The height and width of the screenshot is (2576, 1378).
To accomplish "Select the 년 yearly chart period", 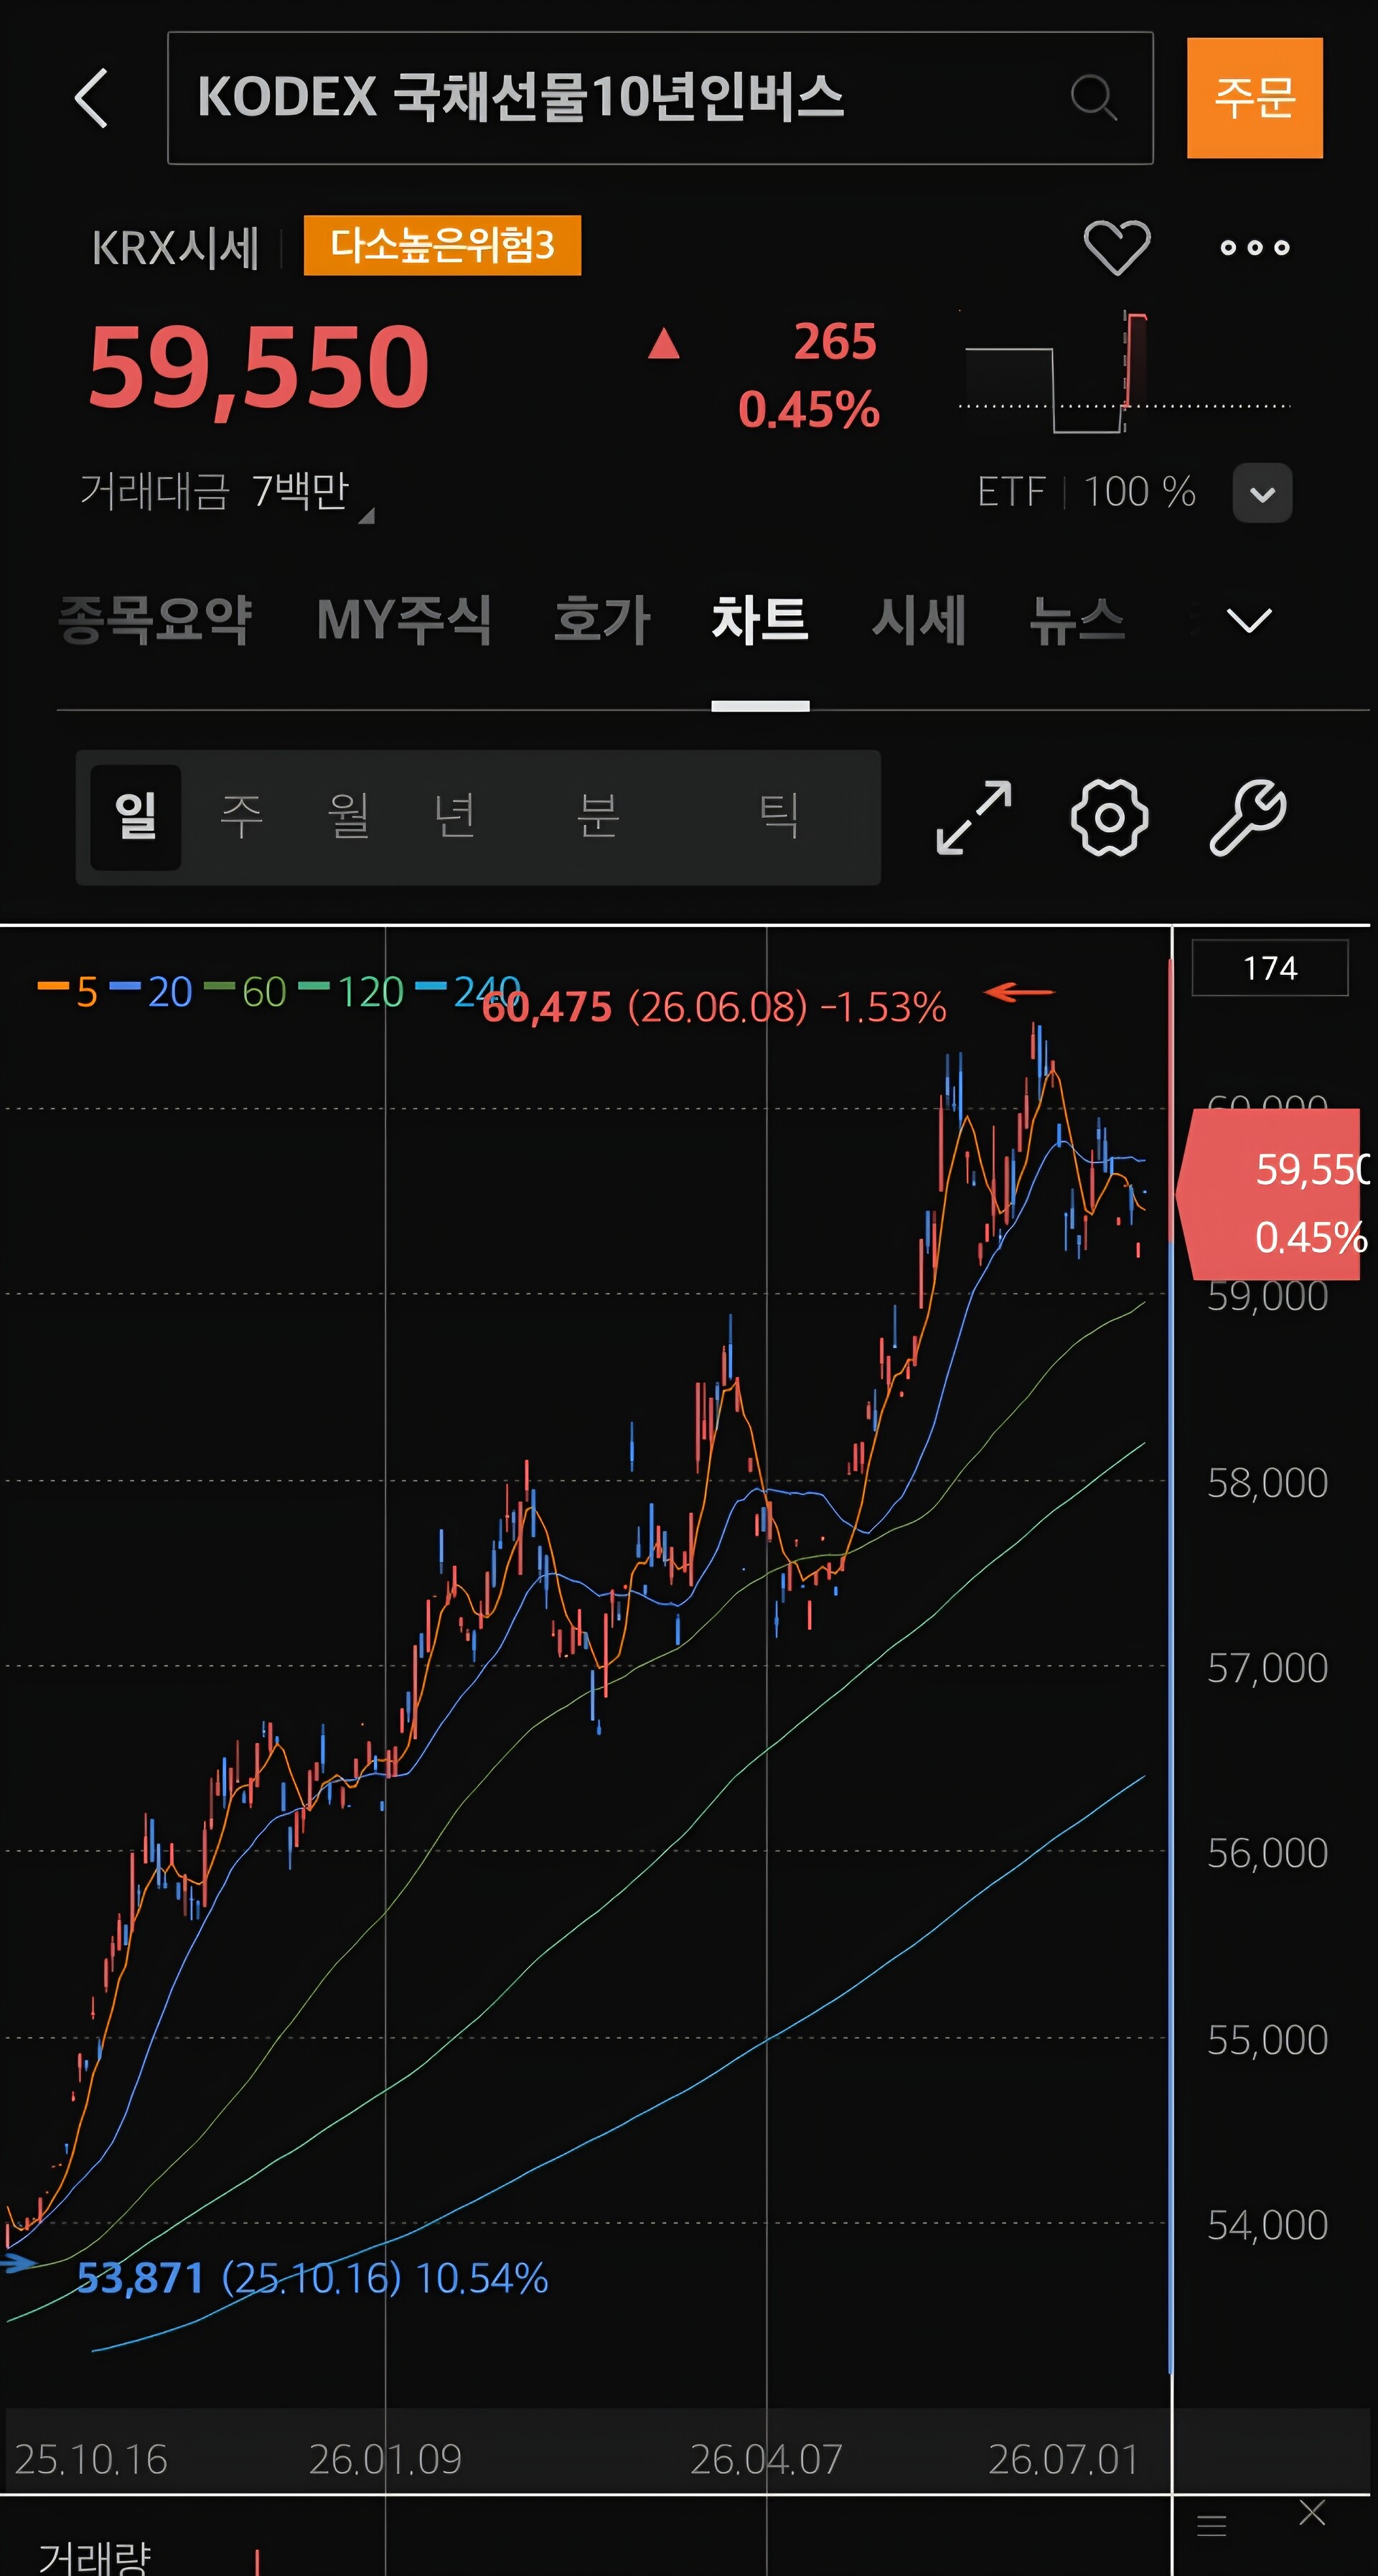I will [455, 817].
